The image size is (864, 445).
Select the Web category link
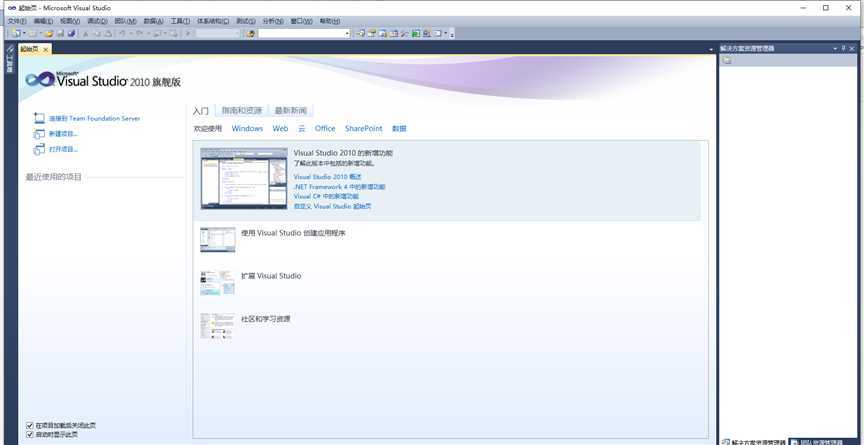point(280,128)
